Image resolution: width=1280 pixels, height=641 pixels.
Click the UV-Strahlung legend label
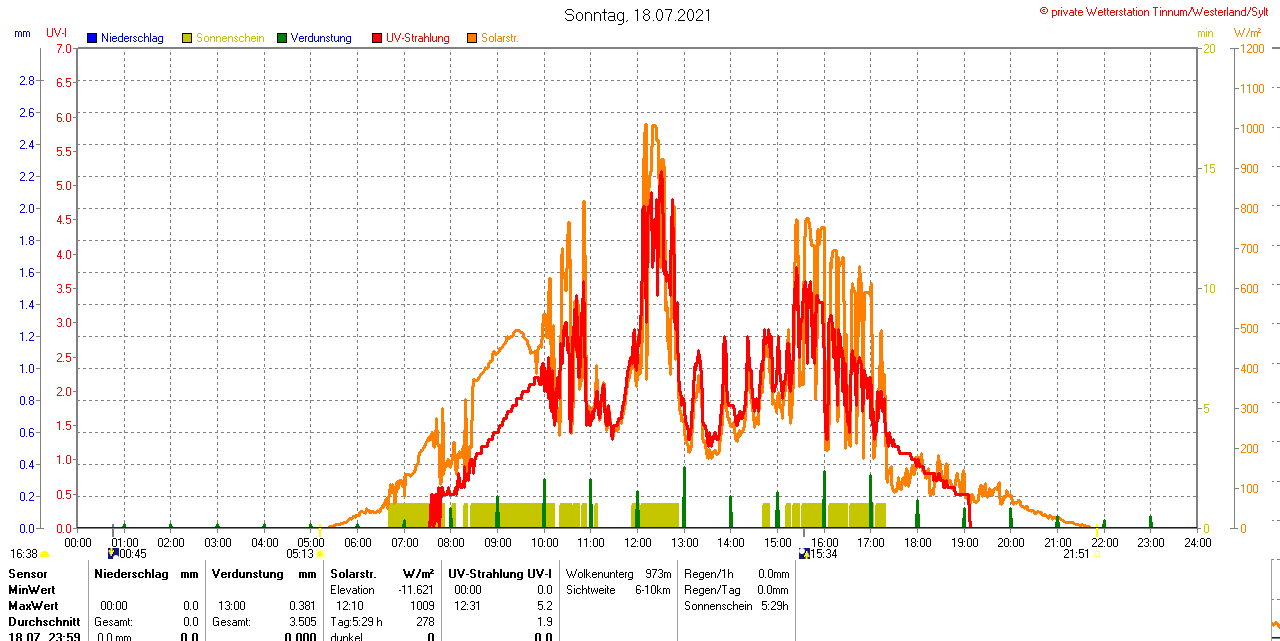click(417, 38)
